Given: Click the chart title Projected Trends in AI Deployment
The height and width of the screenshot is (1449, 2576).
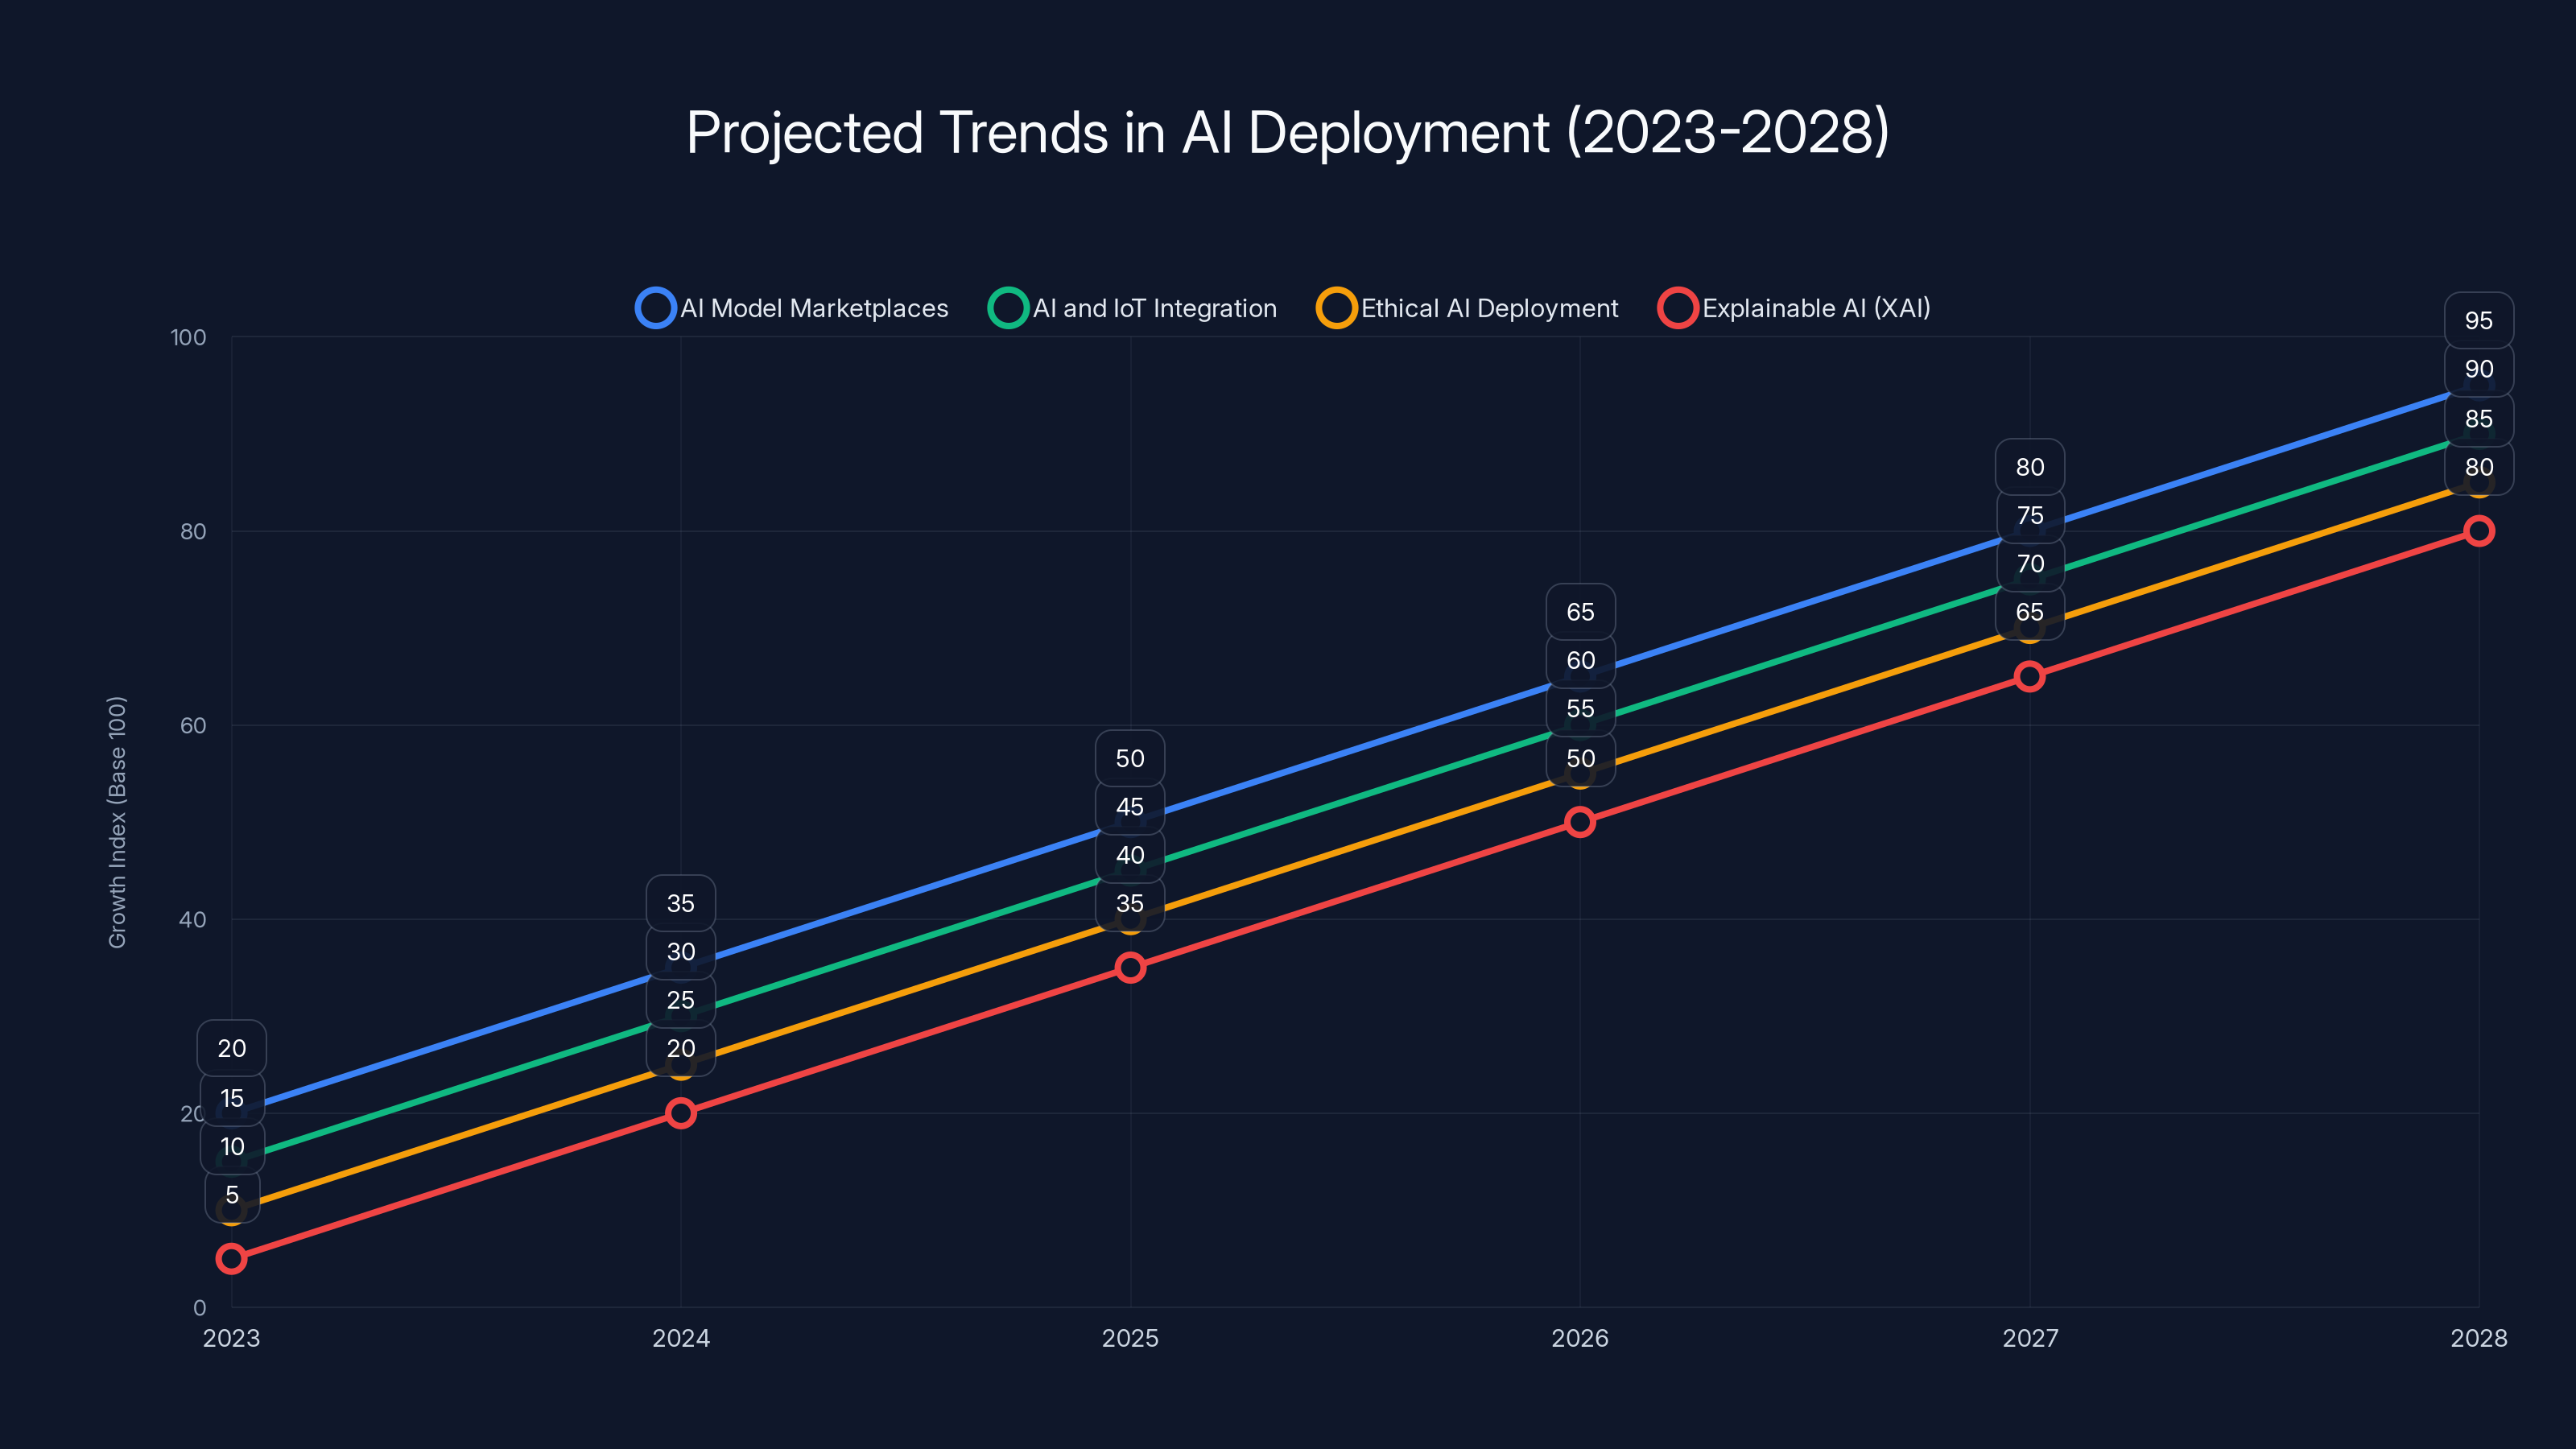Looking at the screenshot, I should [x=1288, y=132].
